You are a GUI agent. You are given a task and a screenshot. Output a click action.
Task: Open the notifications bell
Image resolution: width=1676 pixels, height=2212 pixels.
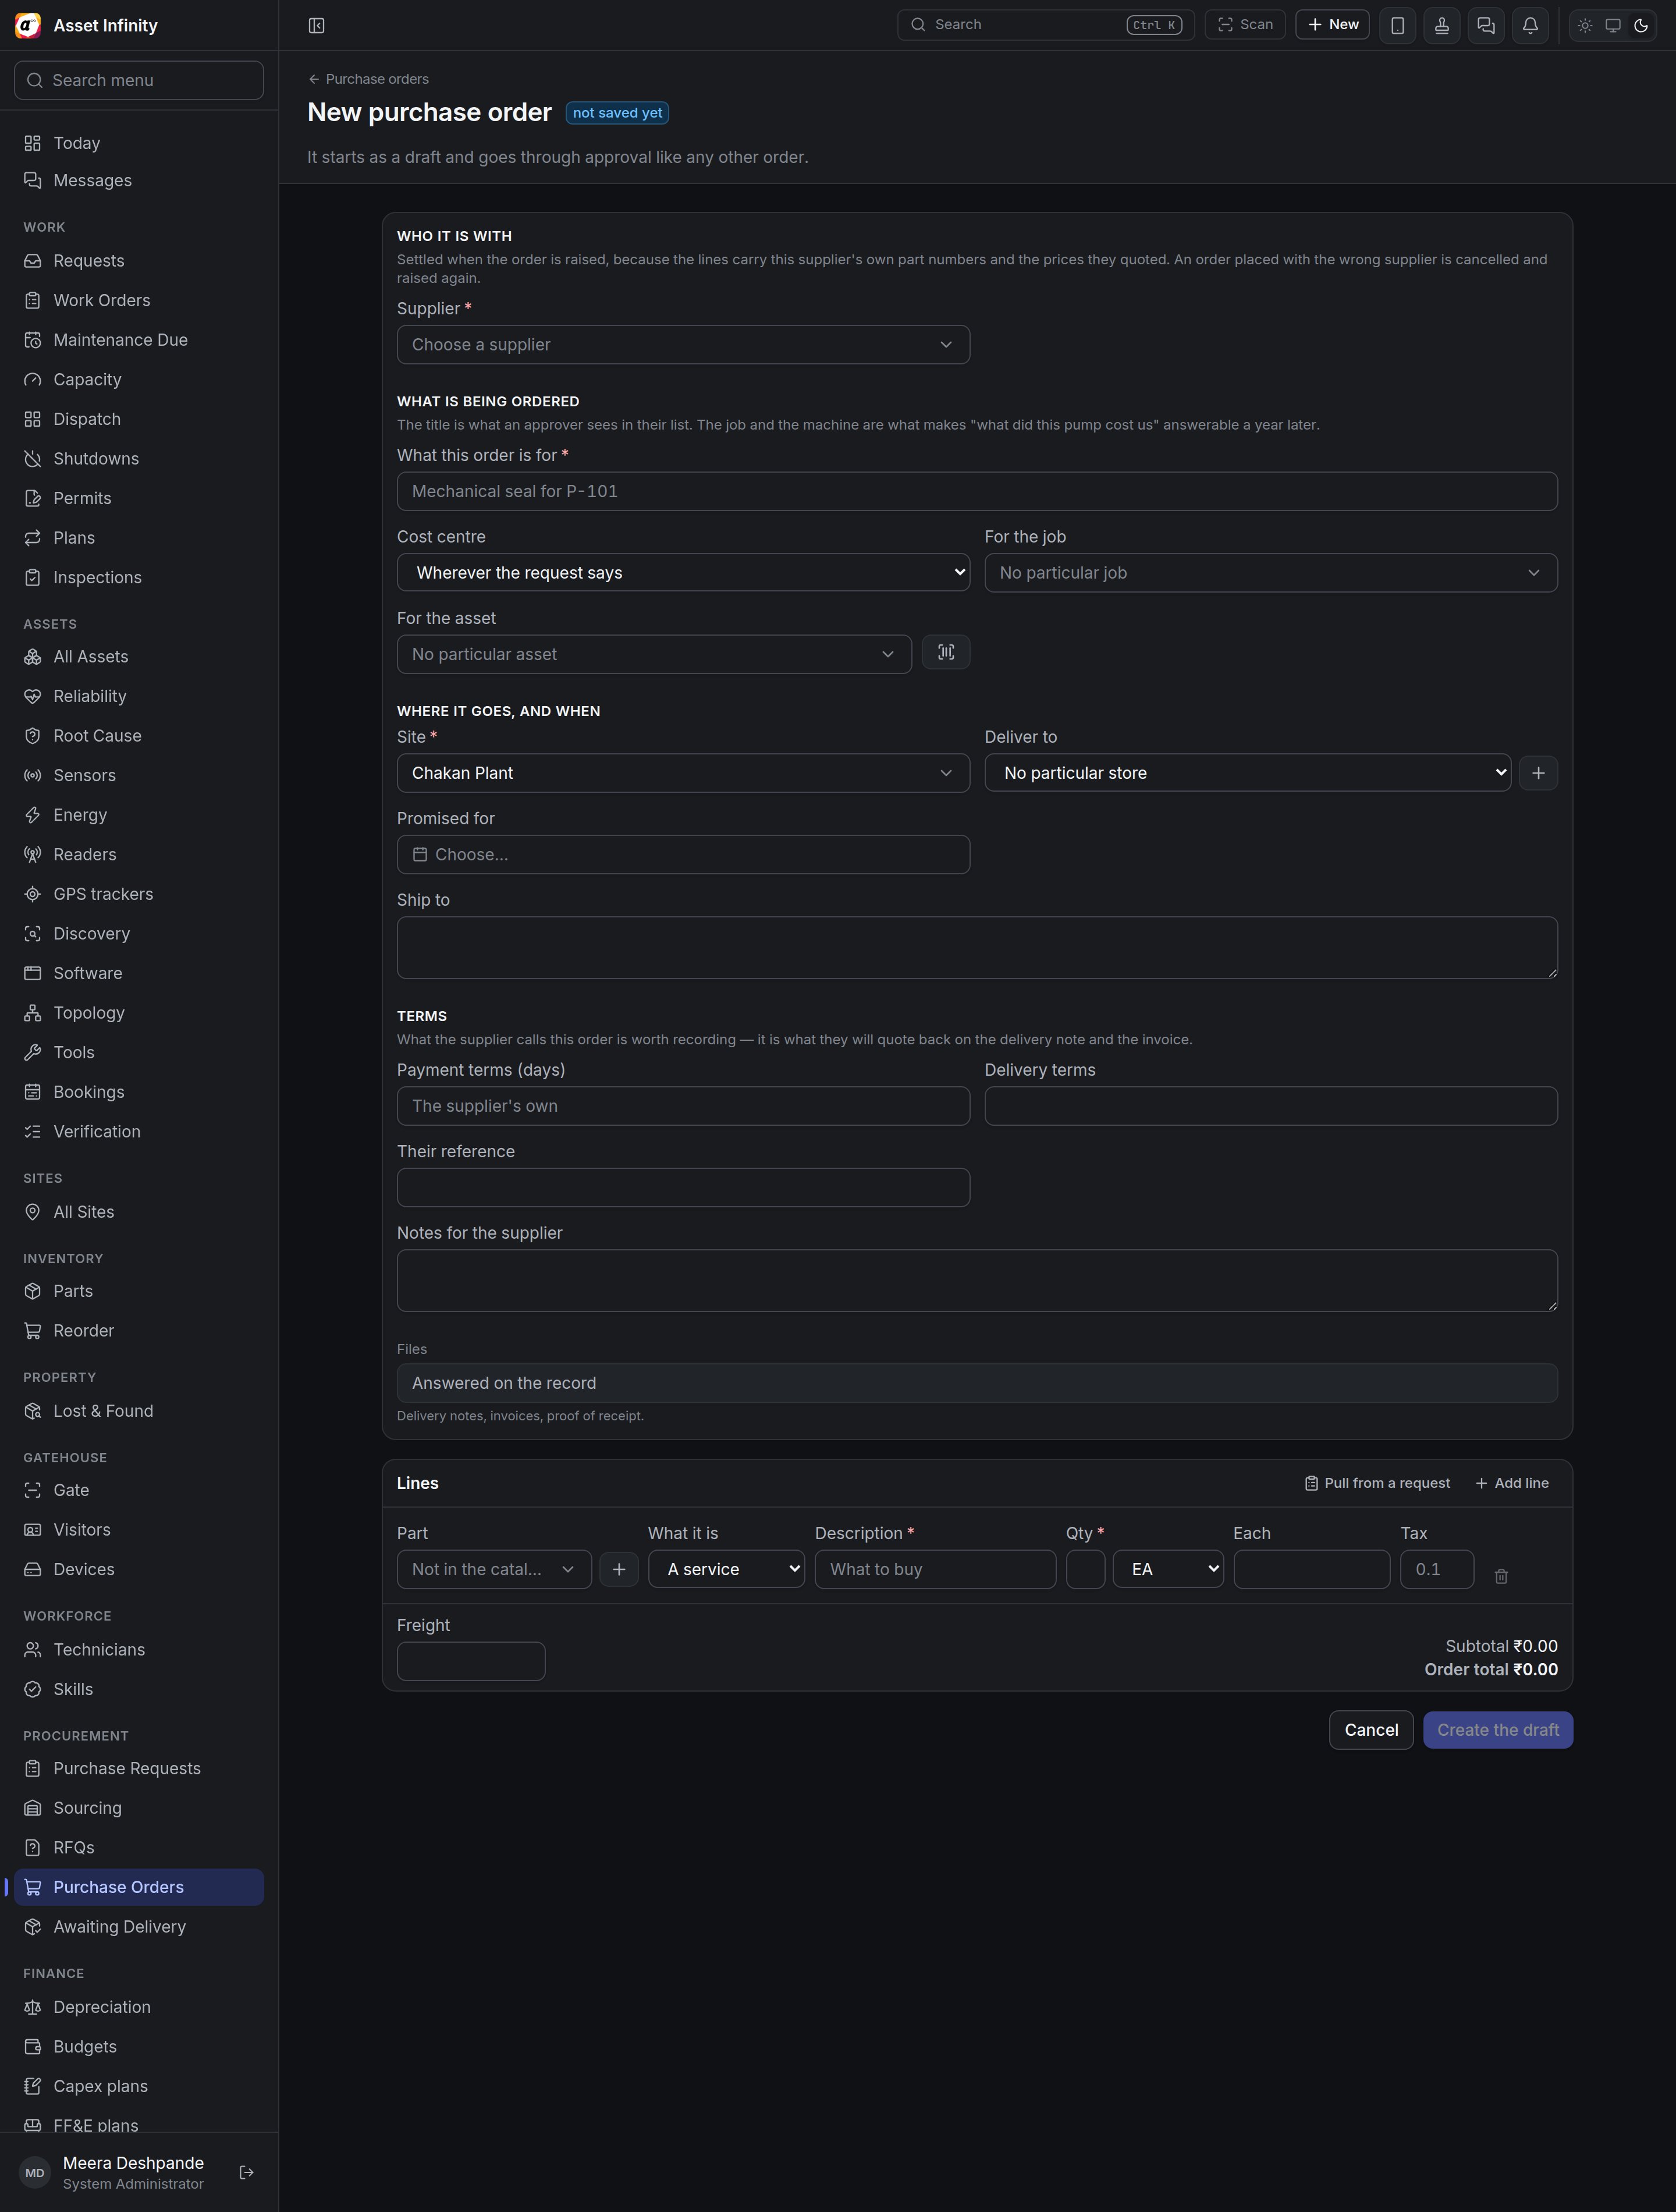(x=1530, y=25)
